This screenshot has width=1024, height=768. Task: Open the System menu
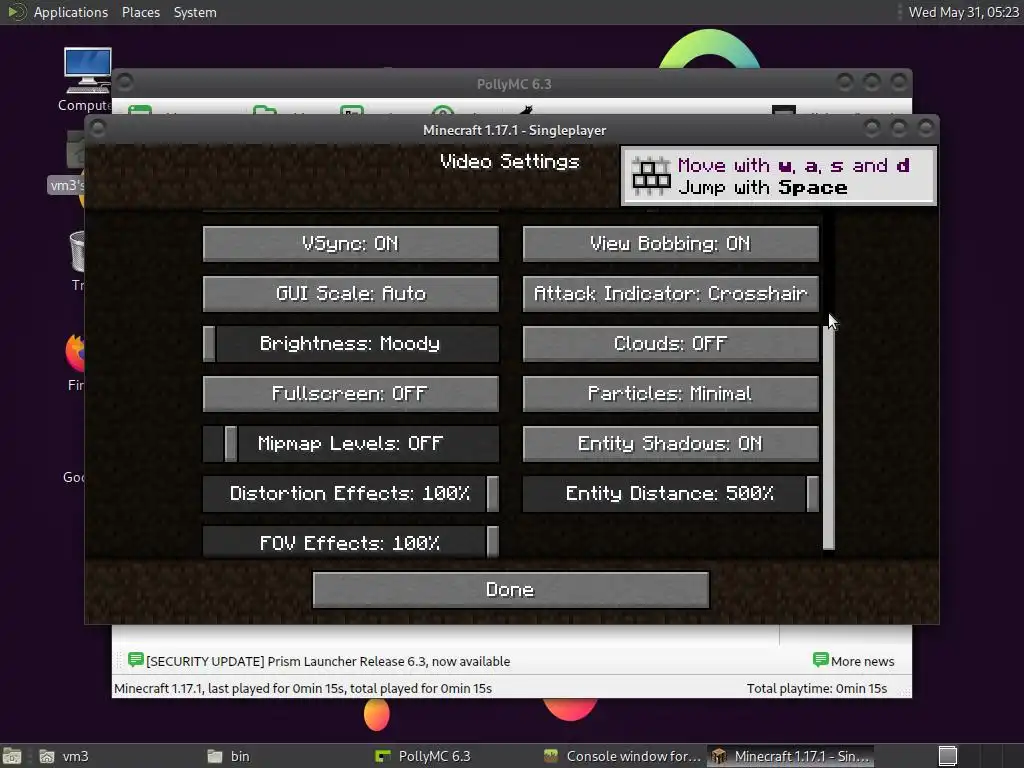(x=195, y=12)
